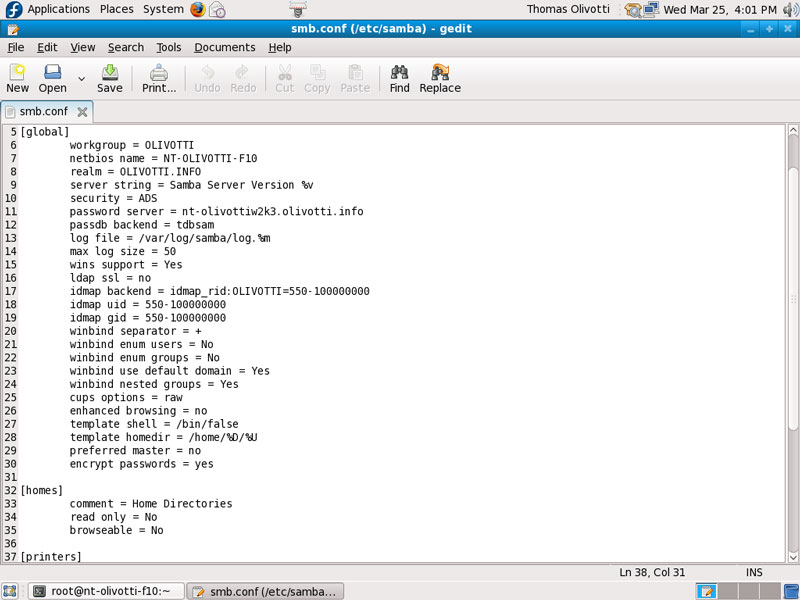Open the Applications menu in the panel
The width and height of the screenshot is (800, 600).
59,9
